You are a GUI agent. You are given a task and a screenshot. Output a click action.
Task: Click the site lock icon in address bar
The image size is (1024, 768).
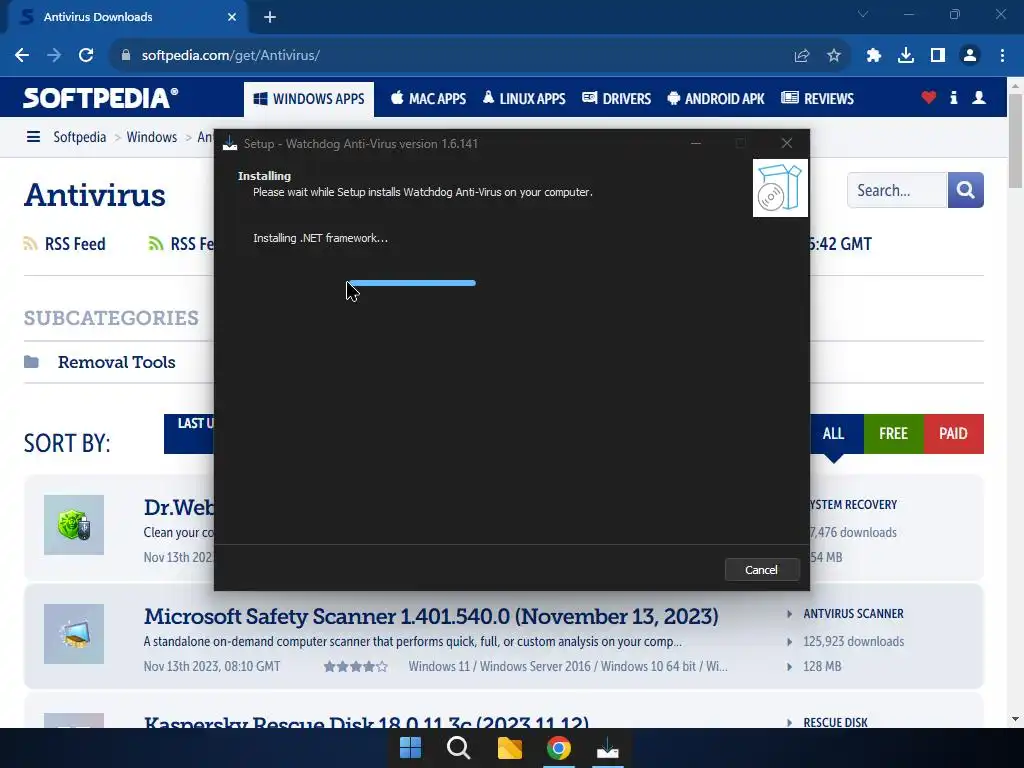pyautogui.click(x=126, y=56)
